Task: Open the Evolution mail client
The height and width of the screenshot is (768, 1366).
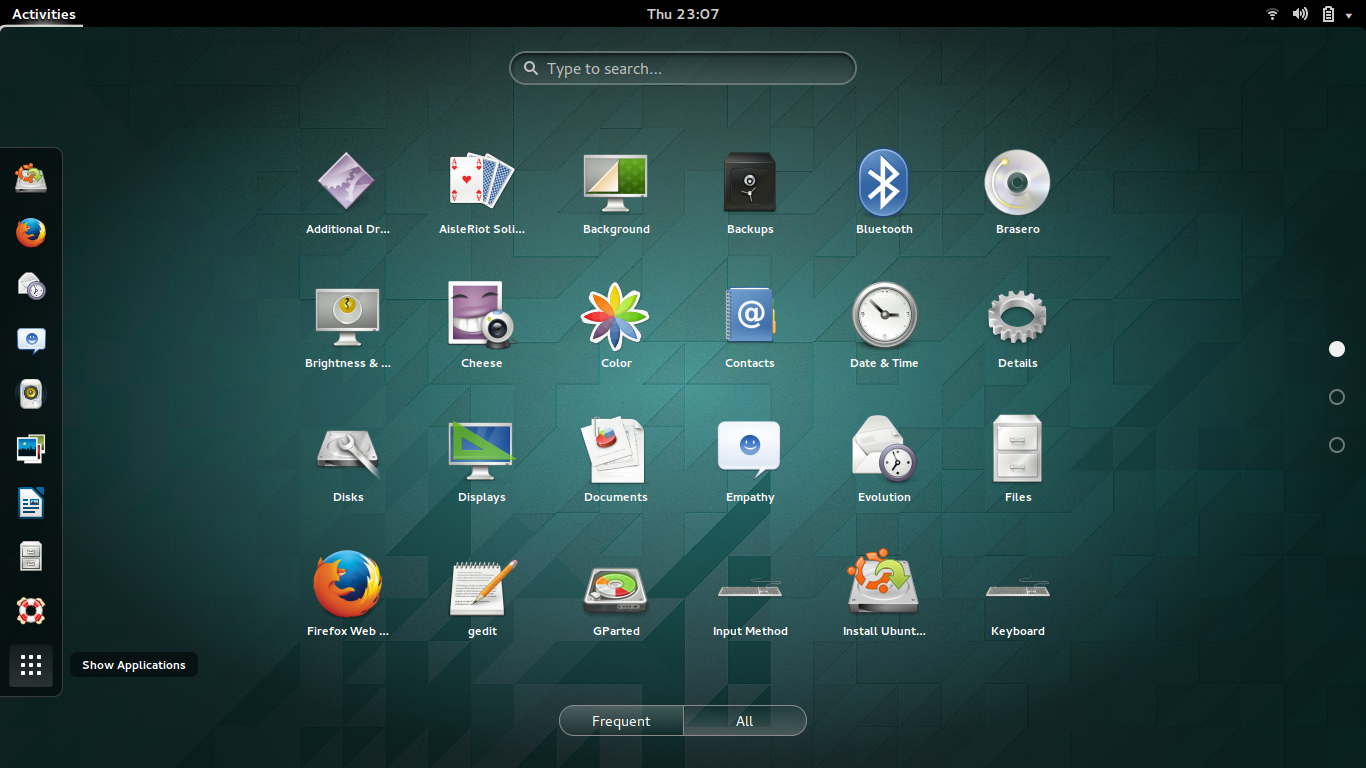Action: [x=883, y=451]
